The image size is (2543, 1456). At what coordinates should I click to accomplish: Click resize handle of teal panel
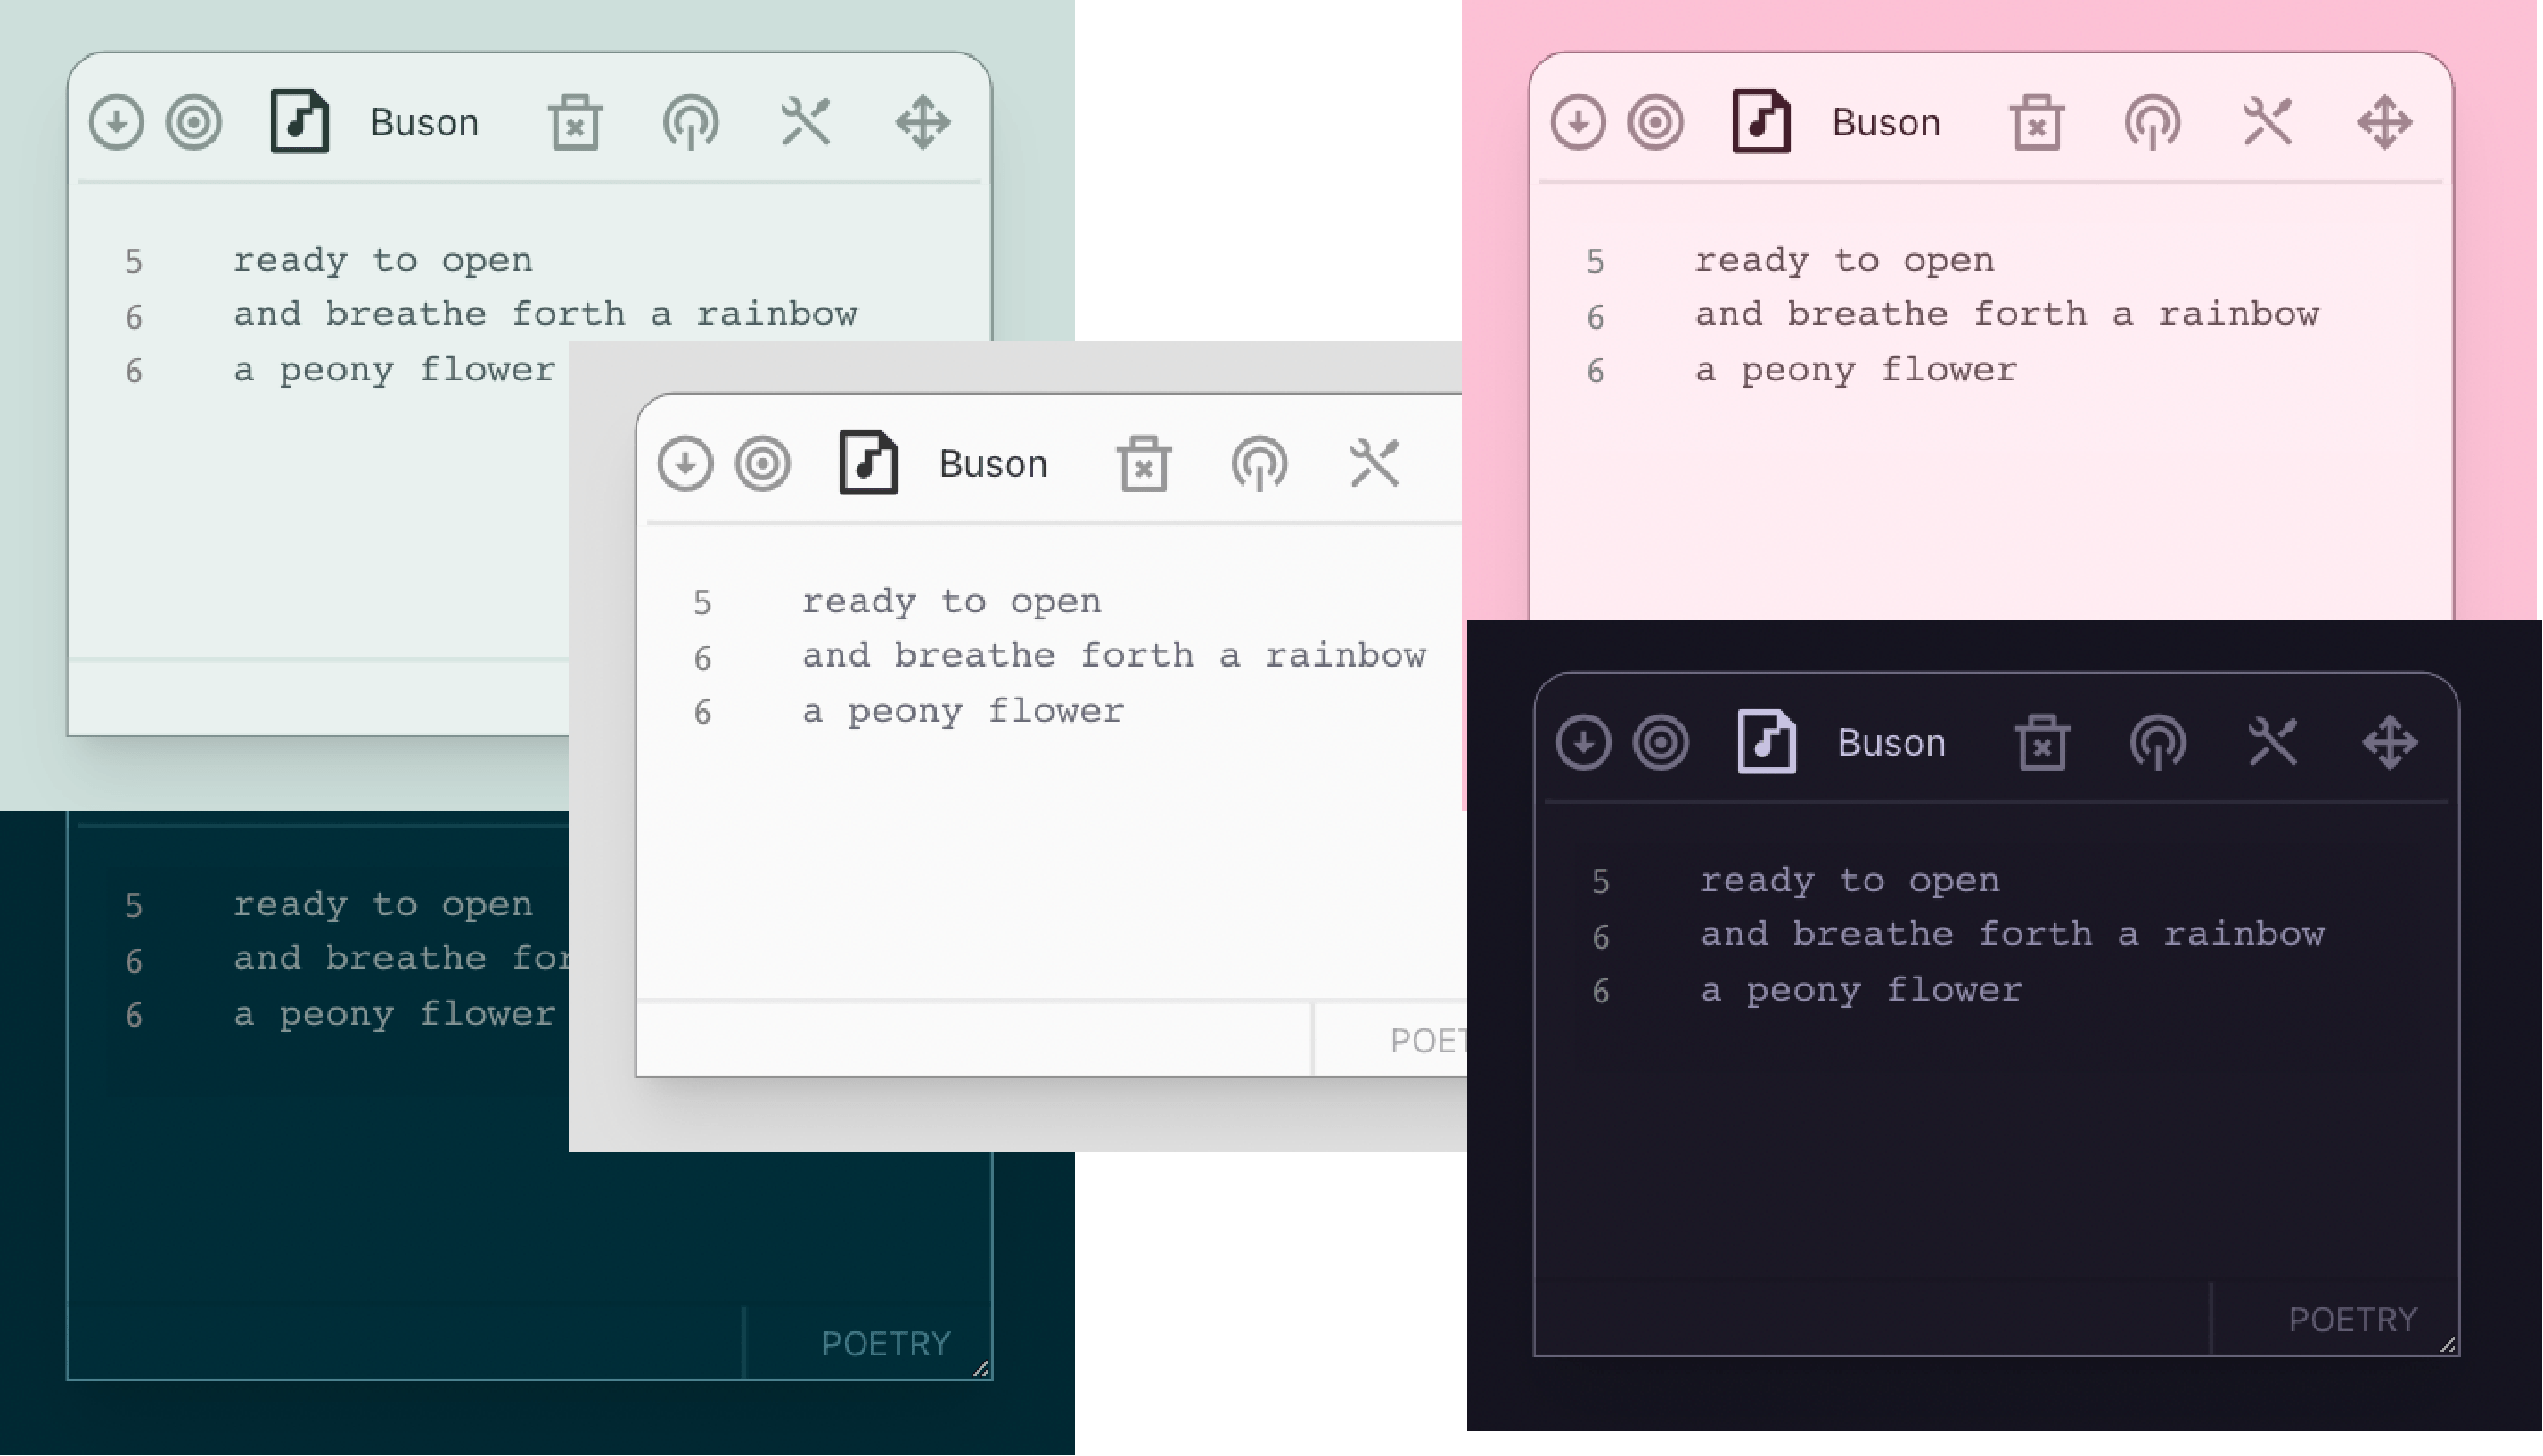980,1369
